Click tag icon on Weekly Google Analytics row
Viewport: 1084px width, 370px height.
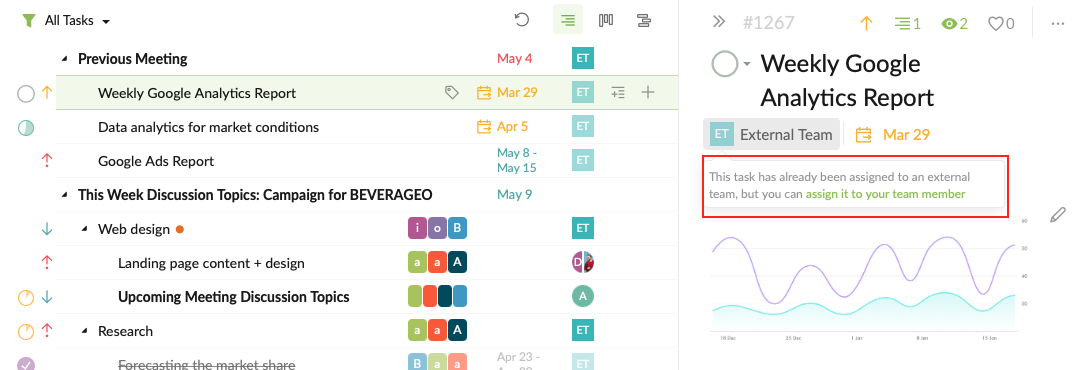tap(451, 93)
